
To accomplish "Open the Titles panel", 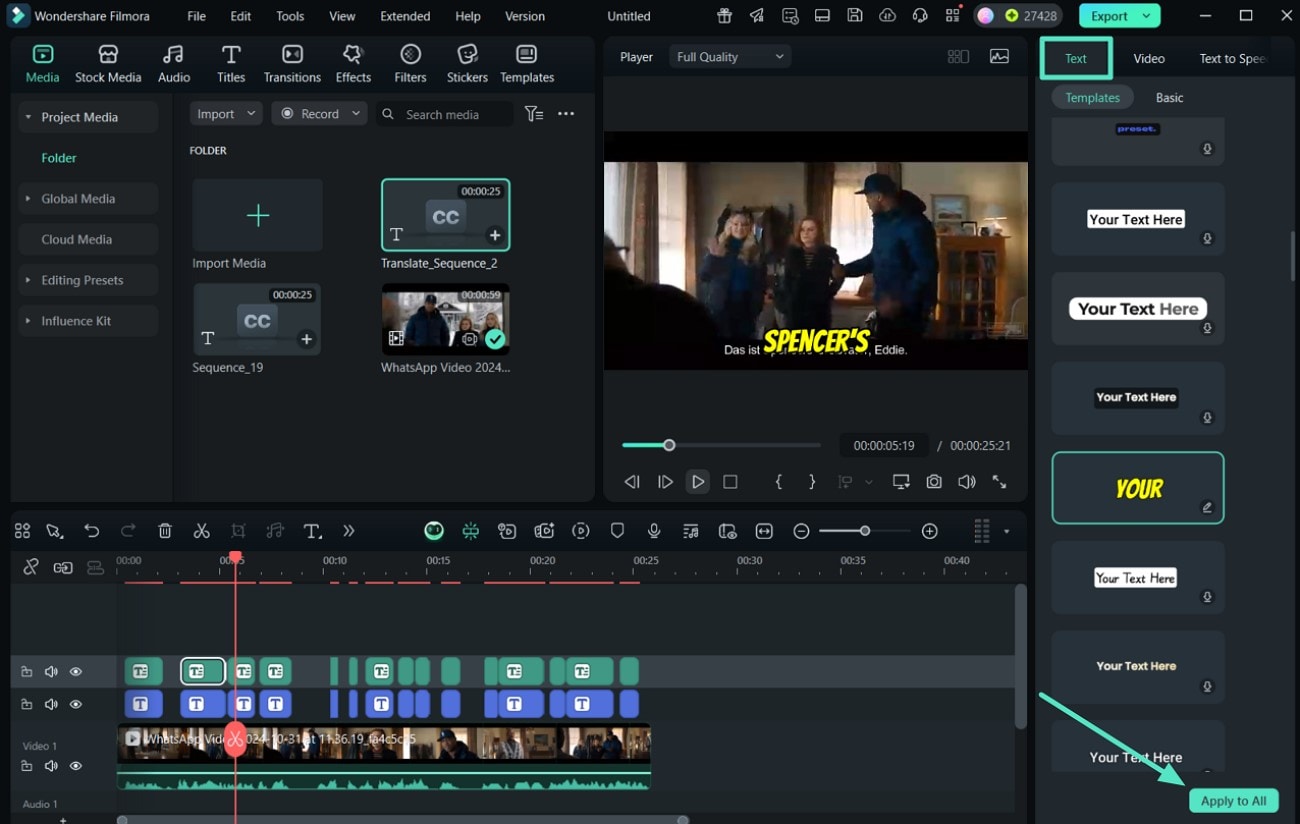I will pyautogui.click(x=231, y=64).
